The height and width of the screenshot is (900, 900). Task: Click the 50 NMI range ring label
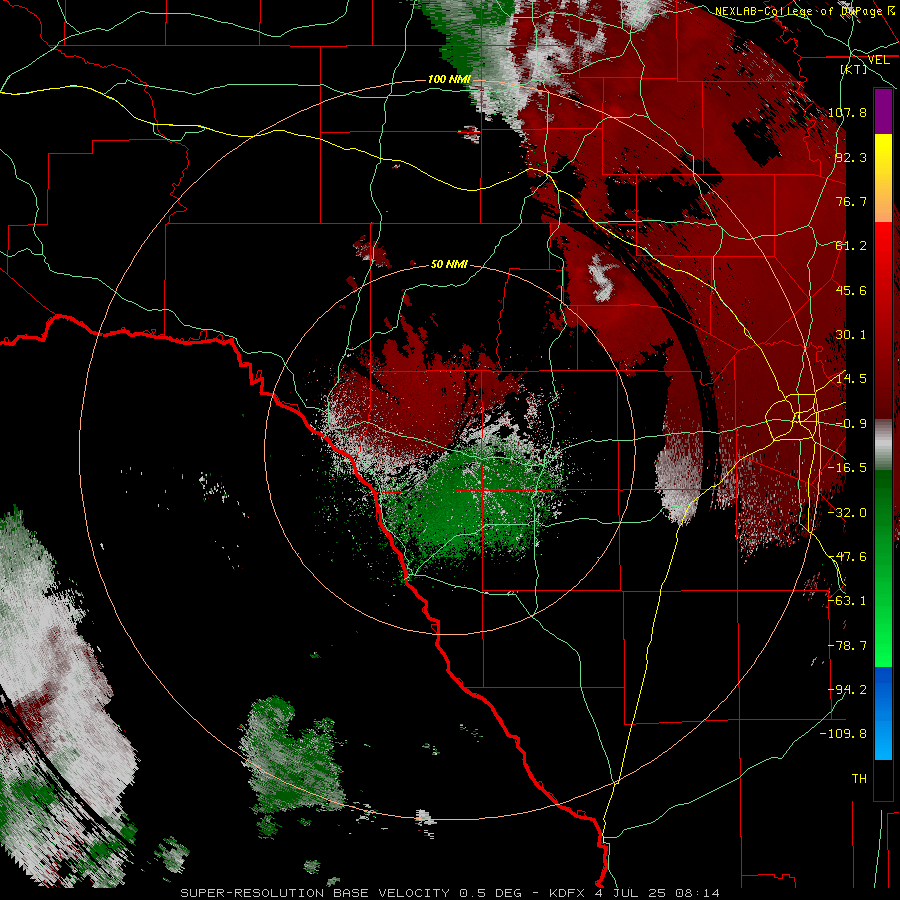click(x=449, y=264)
